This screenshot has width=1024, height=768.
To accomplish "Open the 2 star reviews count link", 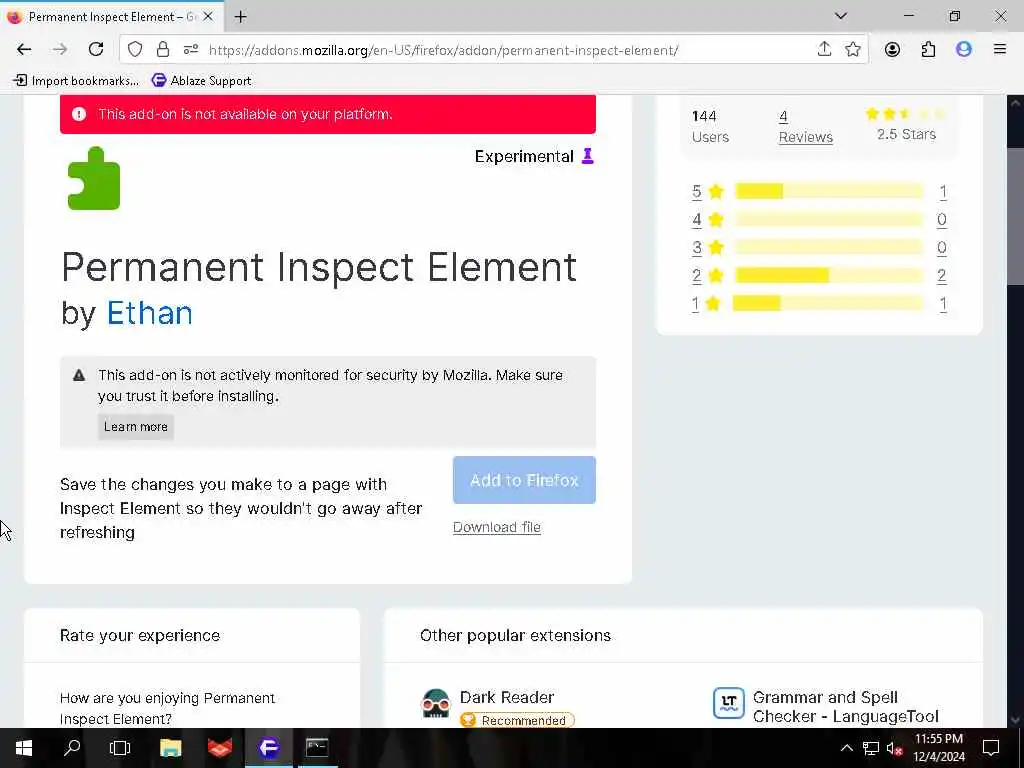I will point(942,276).
